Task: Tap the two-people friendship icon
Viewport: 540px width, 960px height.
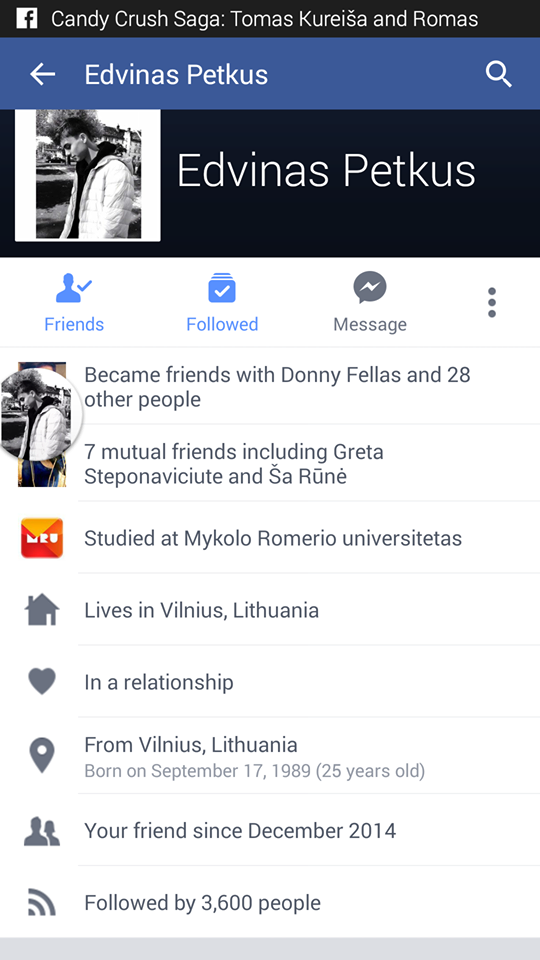Action: [42, 831]
